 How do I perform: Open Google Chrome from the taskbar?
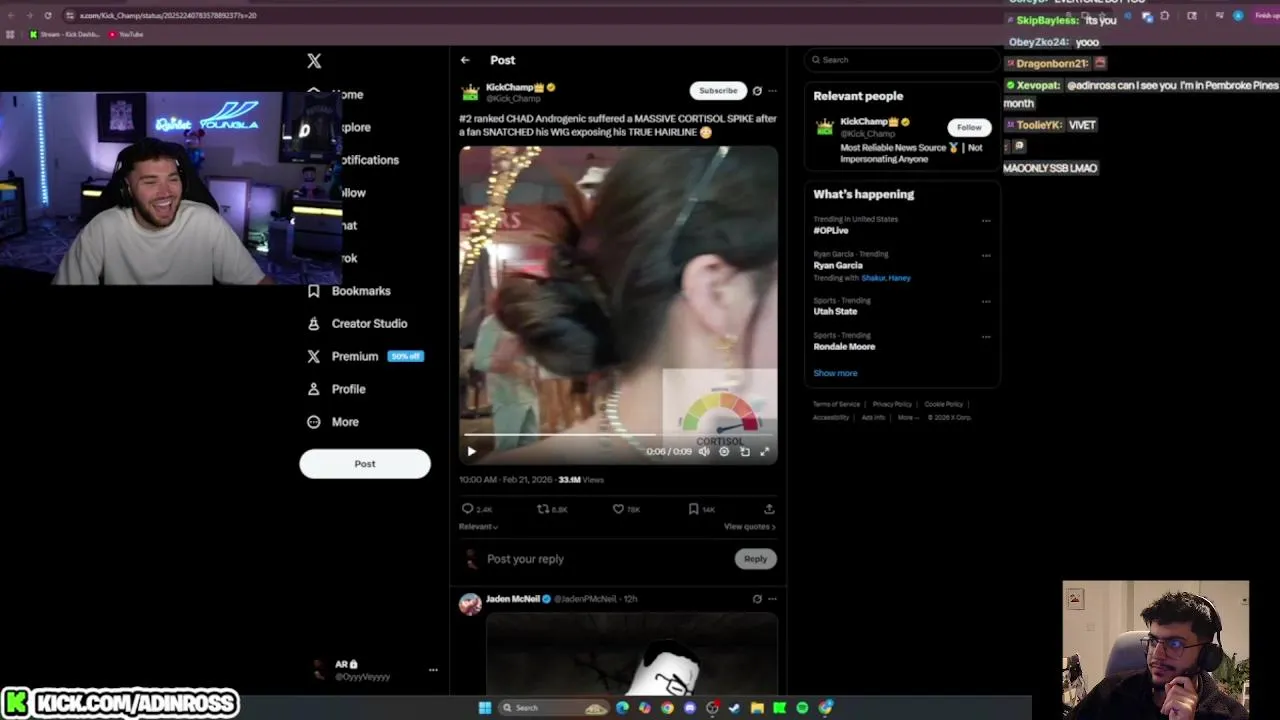point(667,708)
